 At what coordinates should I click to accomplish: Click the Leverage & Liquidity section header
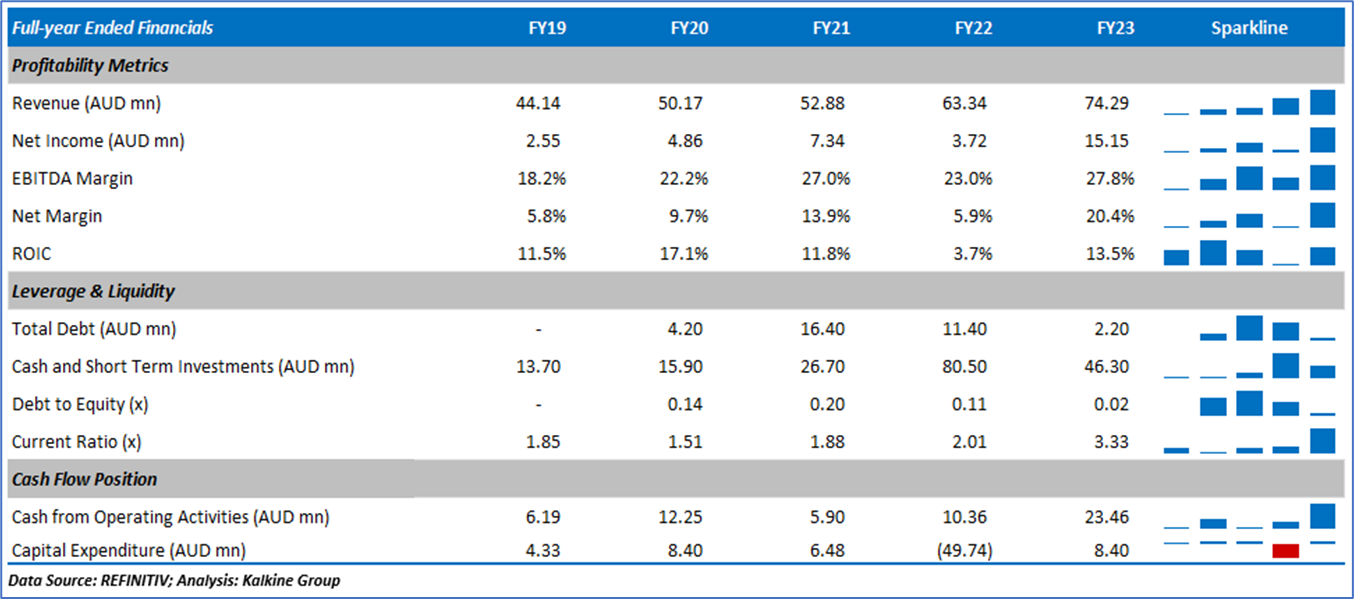pos(93,292)
